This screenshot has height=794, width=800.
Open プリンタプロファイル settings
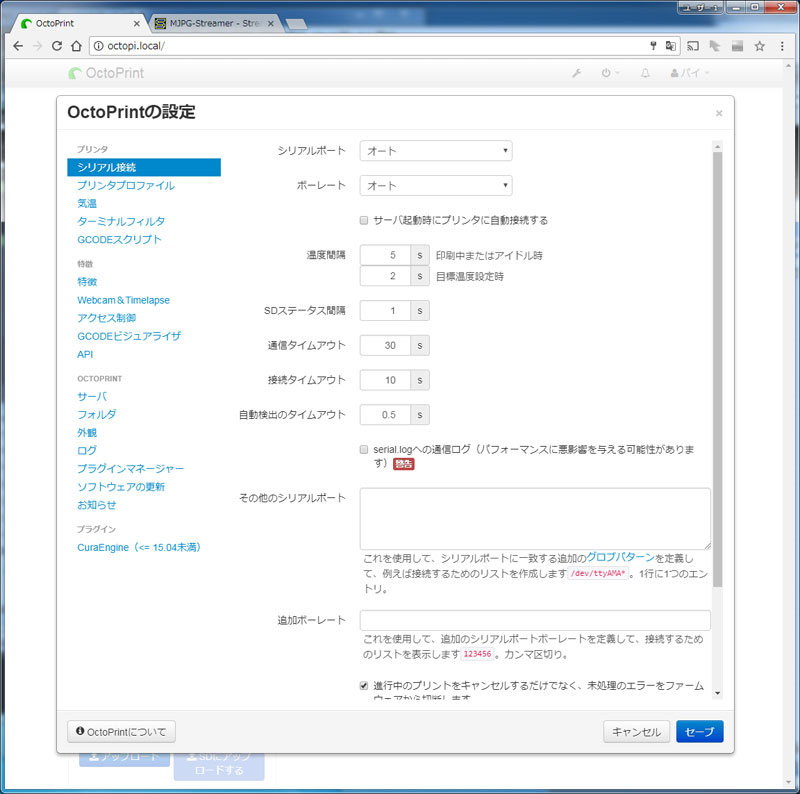point(126,185)
